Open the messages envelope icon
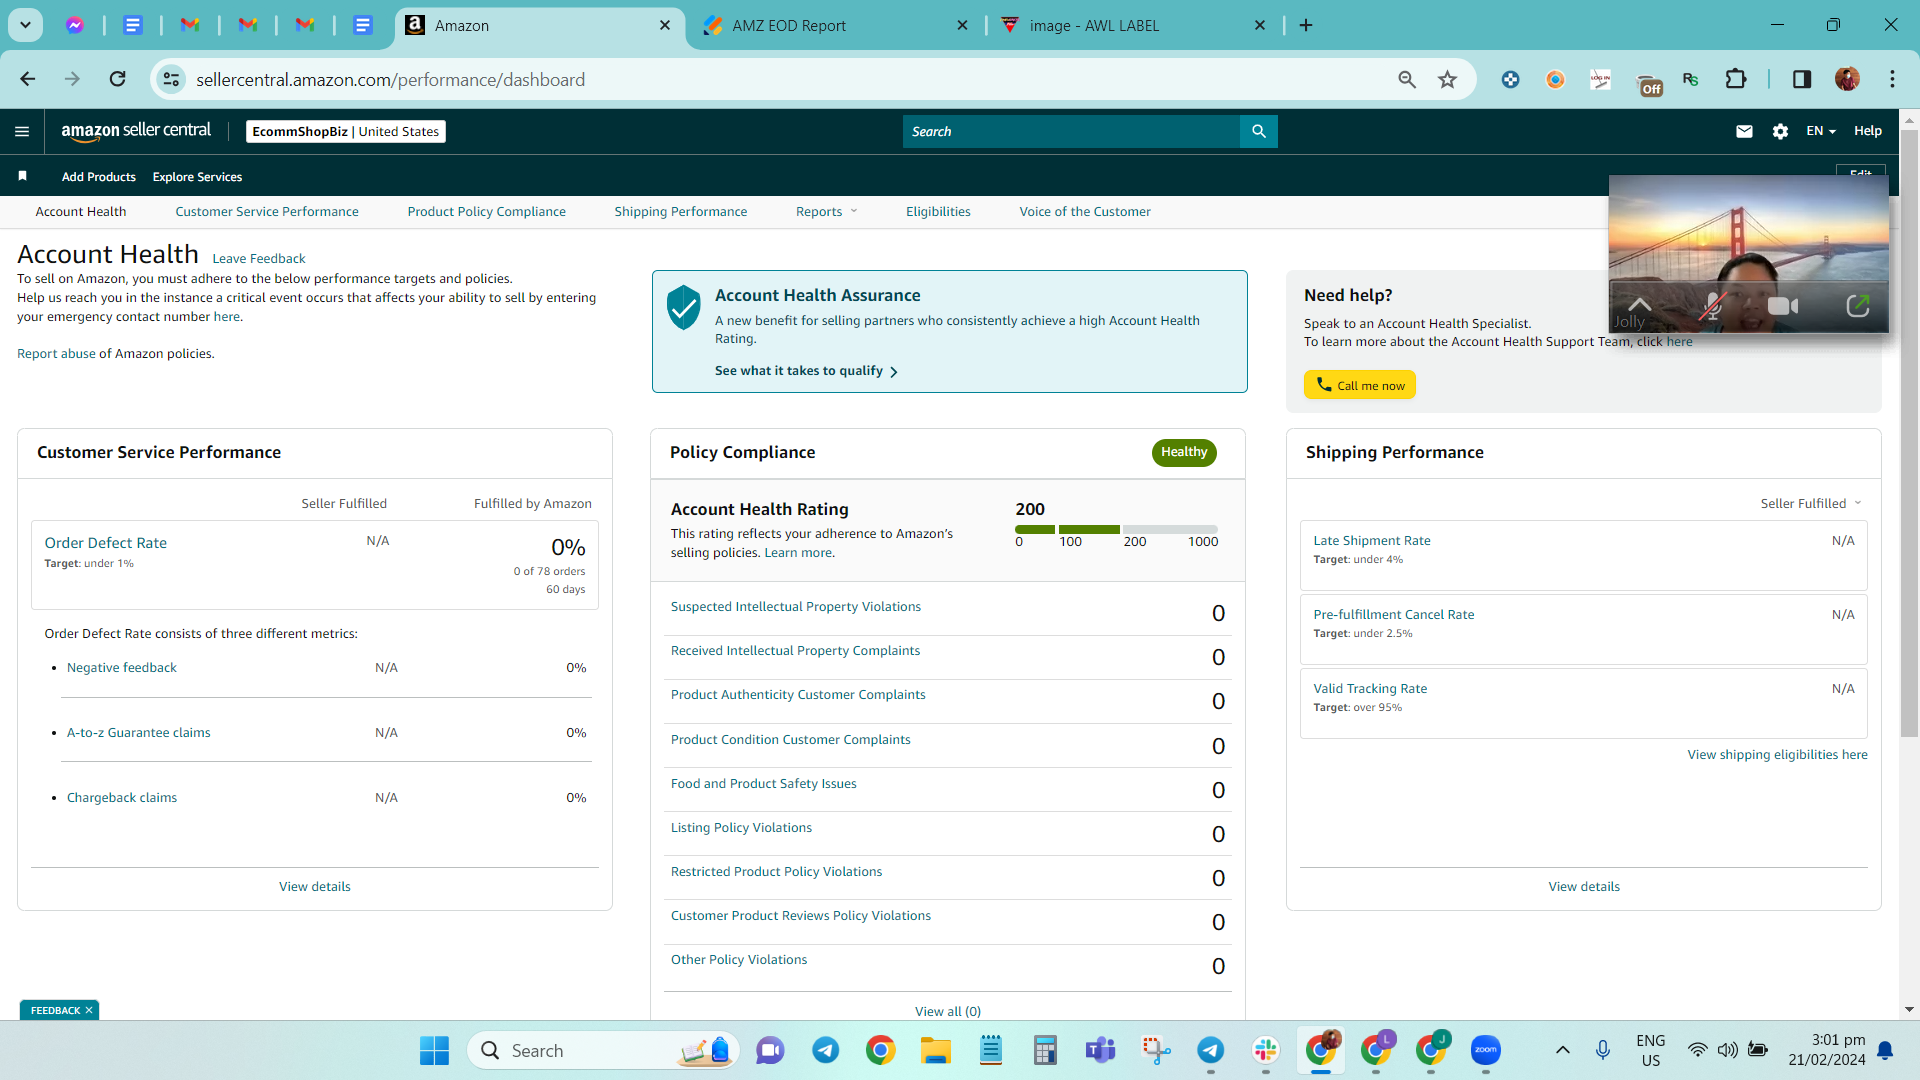 [x=1744, y=131]
